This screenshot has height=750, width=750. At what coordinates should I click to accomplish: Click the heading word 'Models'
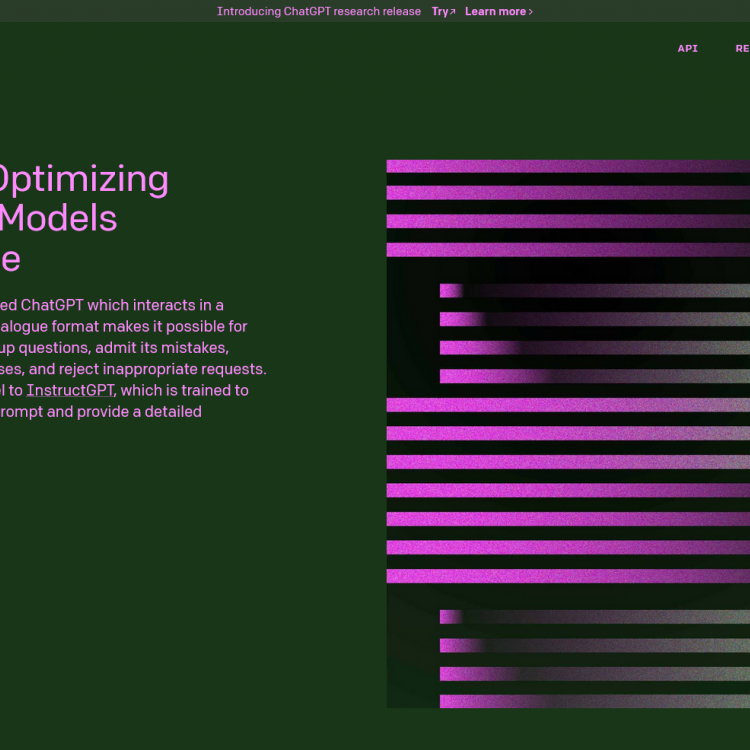[x=58, y=218]
